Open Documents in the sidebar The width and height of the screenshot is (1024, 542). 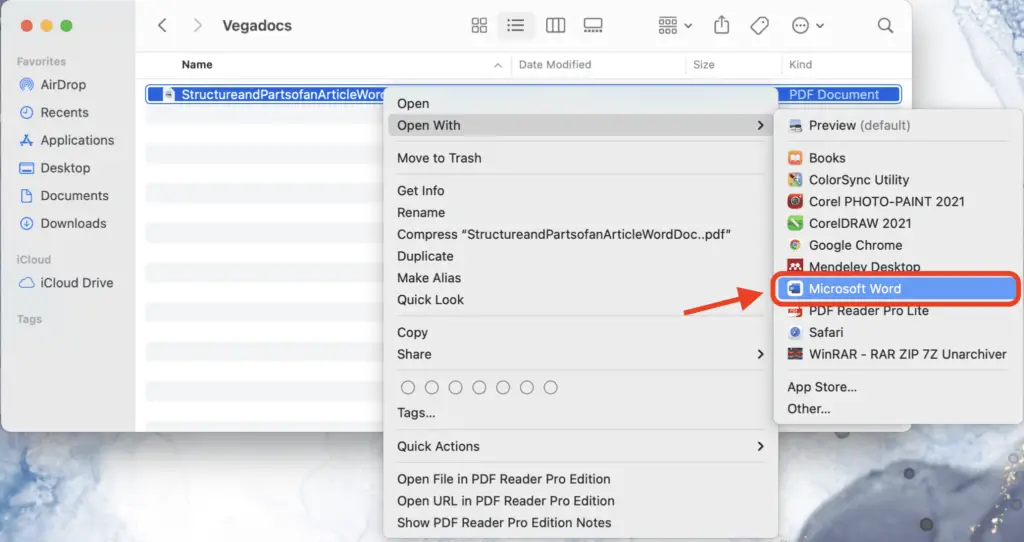pos(74,196)
